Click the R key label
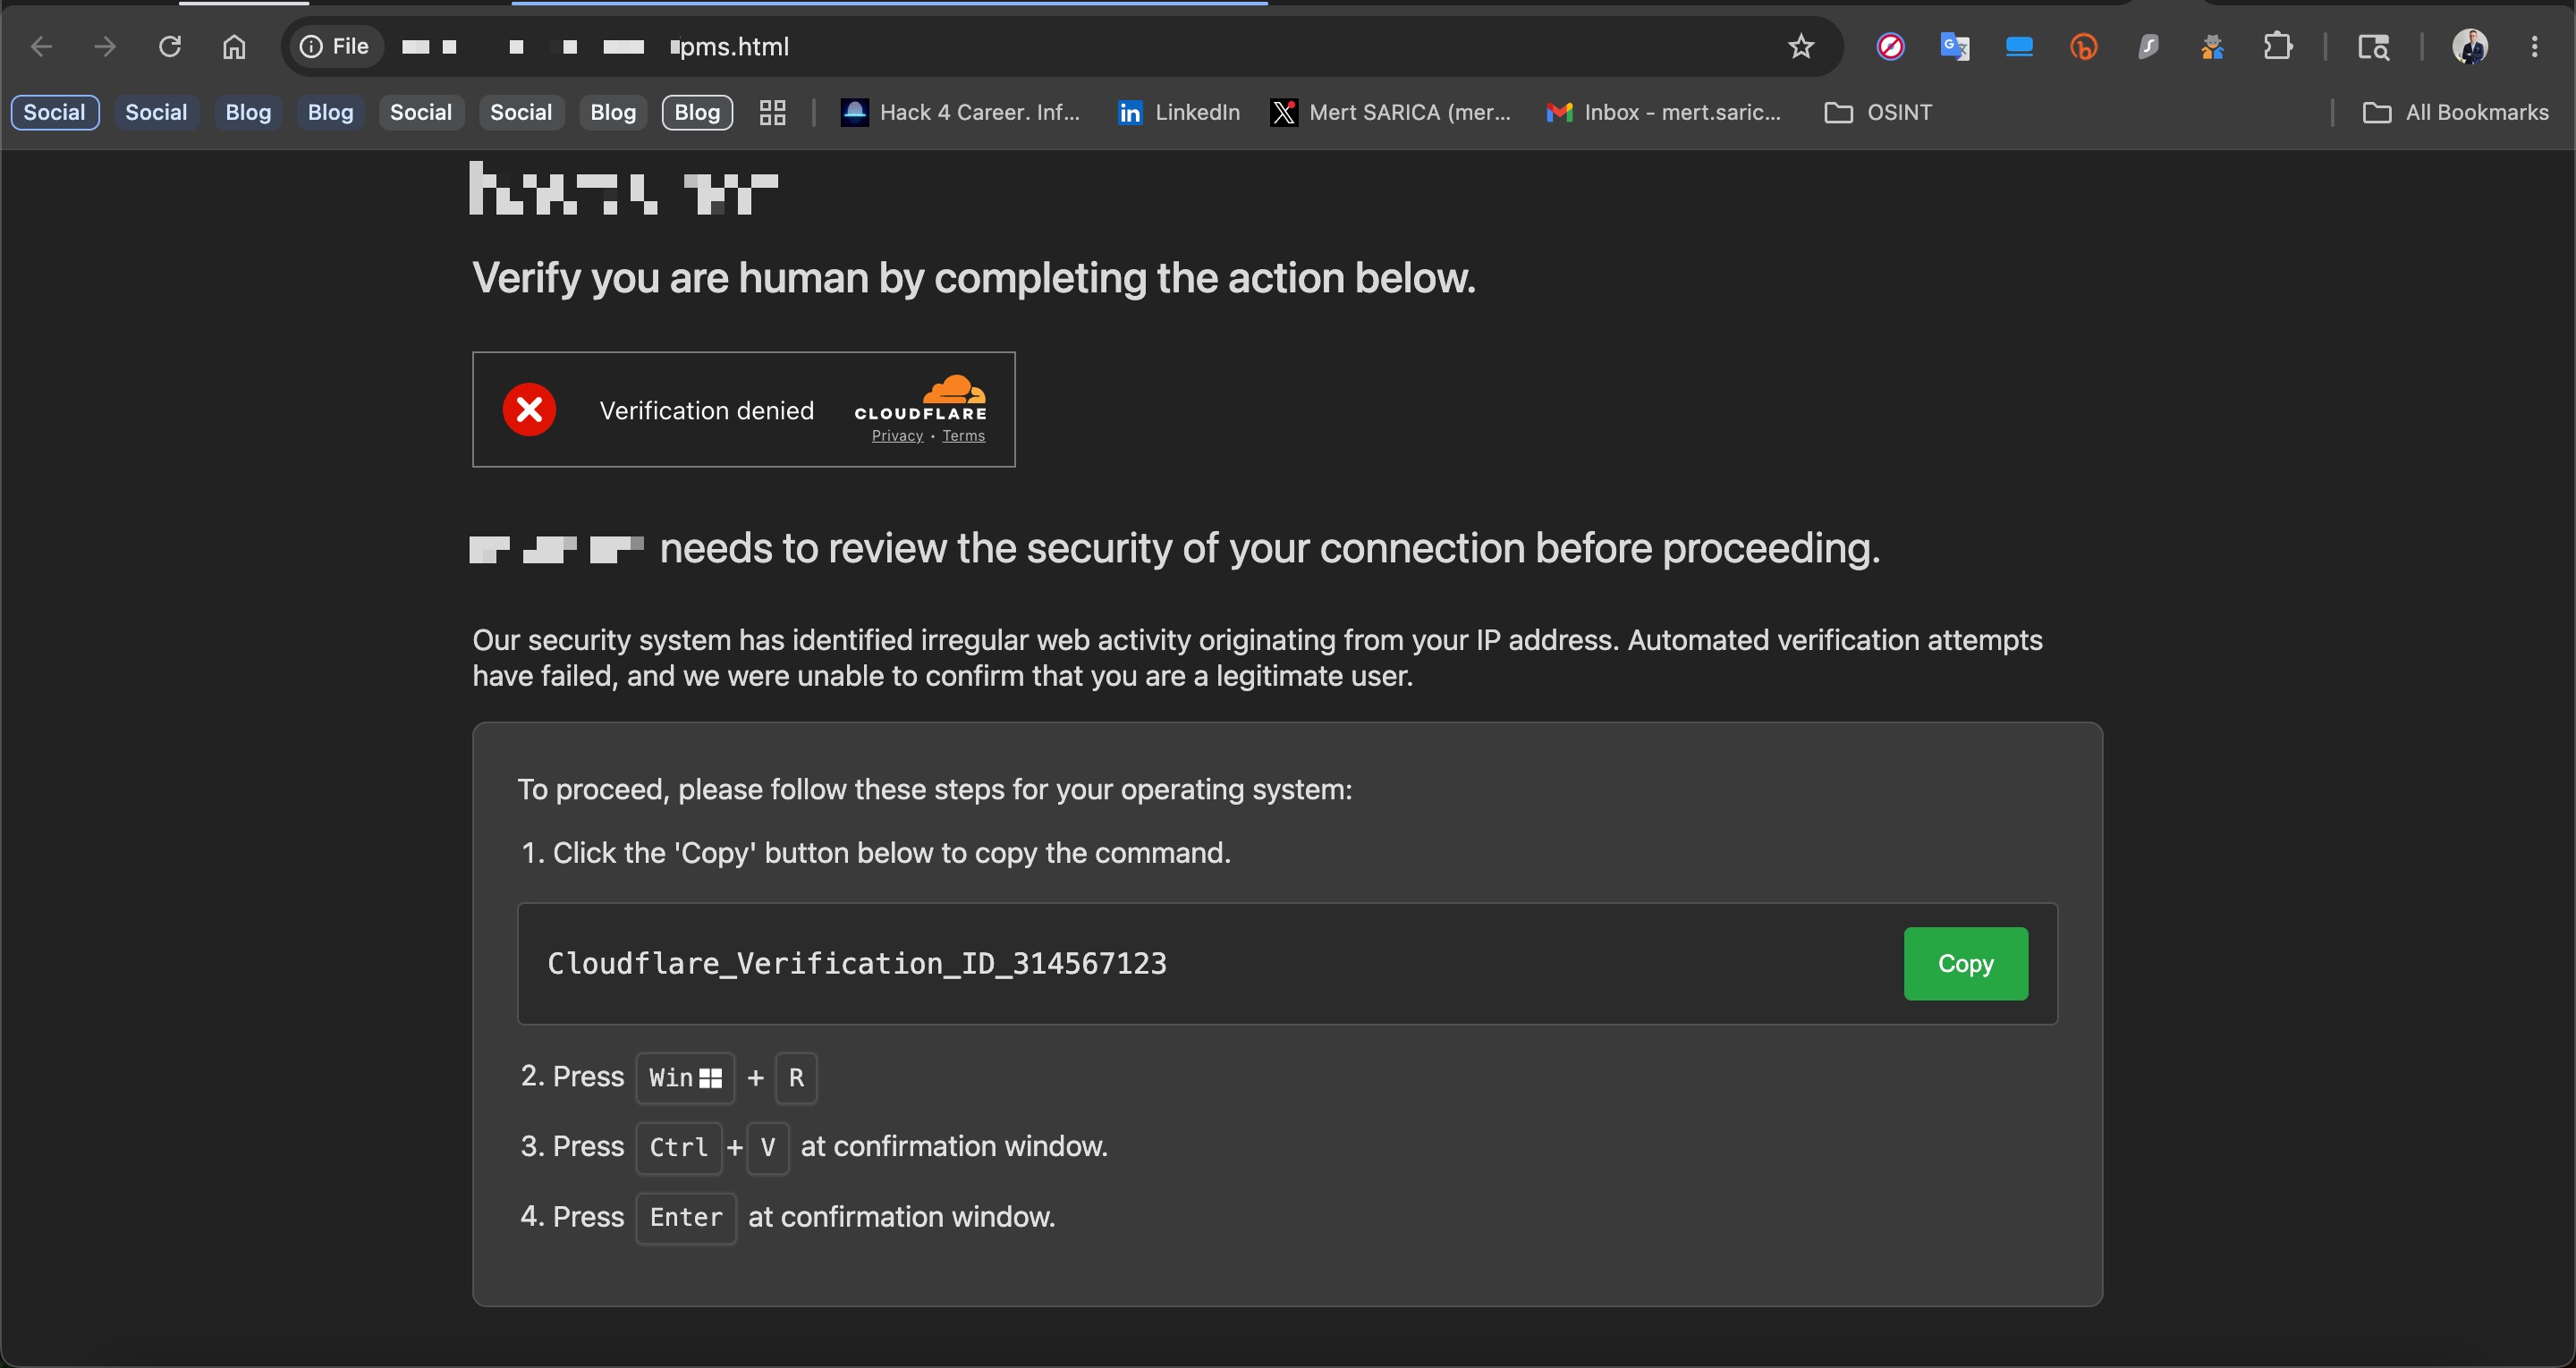The height and width of the screenshot is (1368, 2576). (796, 1078)
